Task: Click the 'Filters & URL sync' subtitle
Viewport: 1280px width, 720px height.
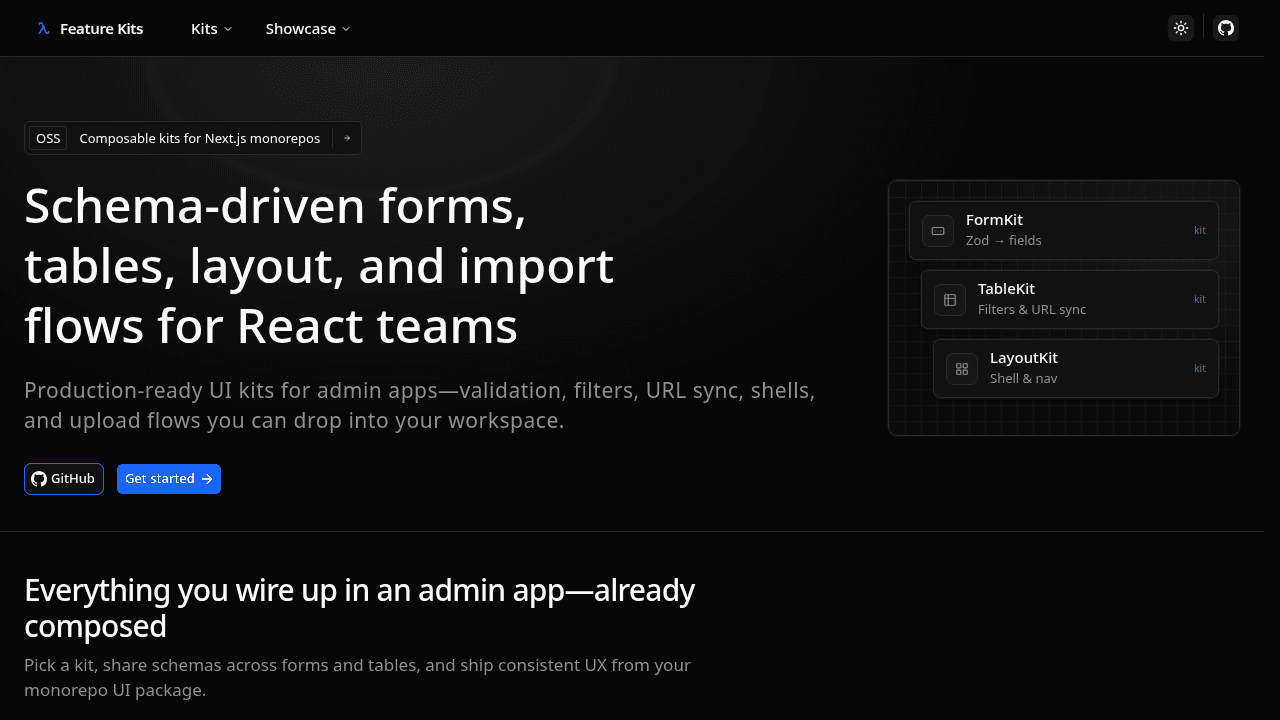Action: coord(1032,310)
